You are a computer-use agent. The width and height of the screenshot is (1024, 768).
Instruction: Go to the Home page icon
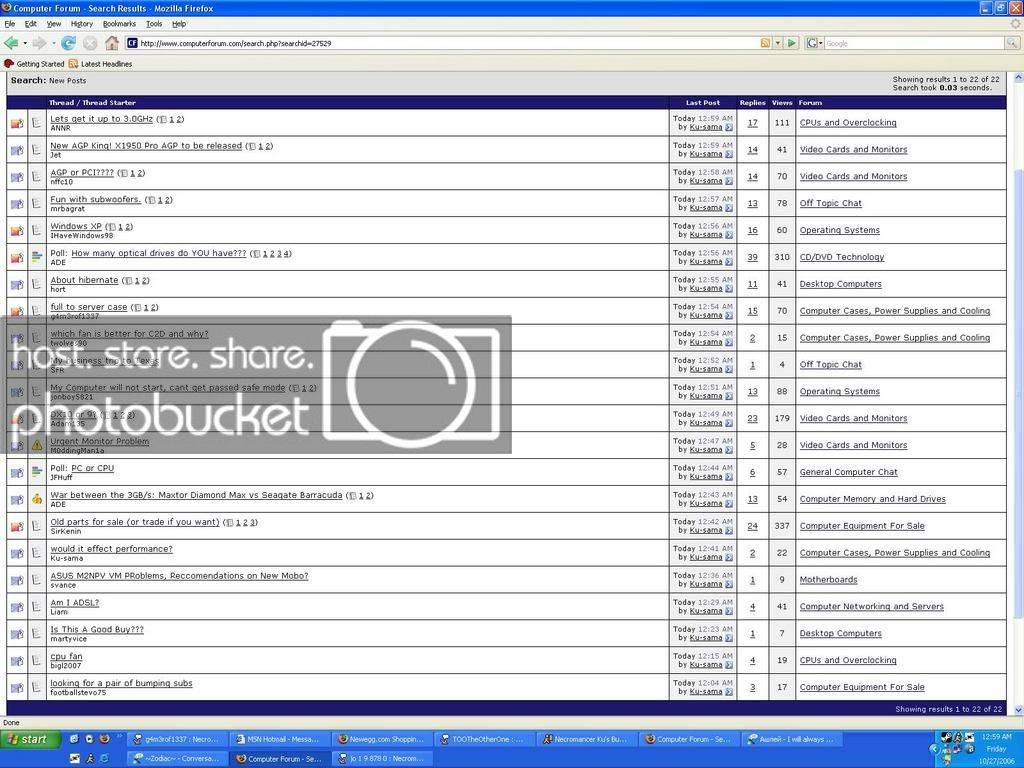[112, 43]
